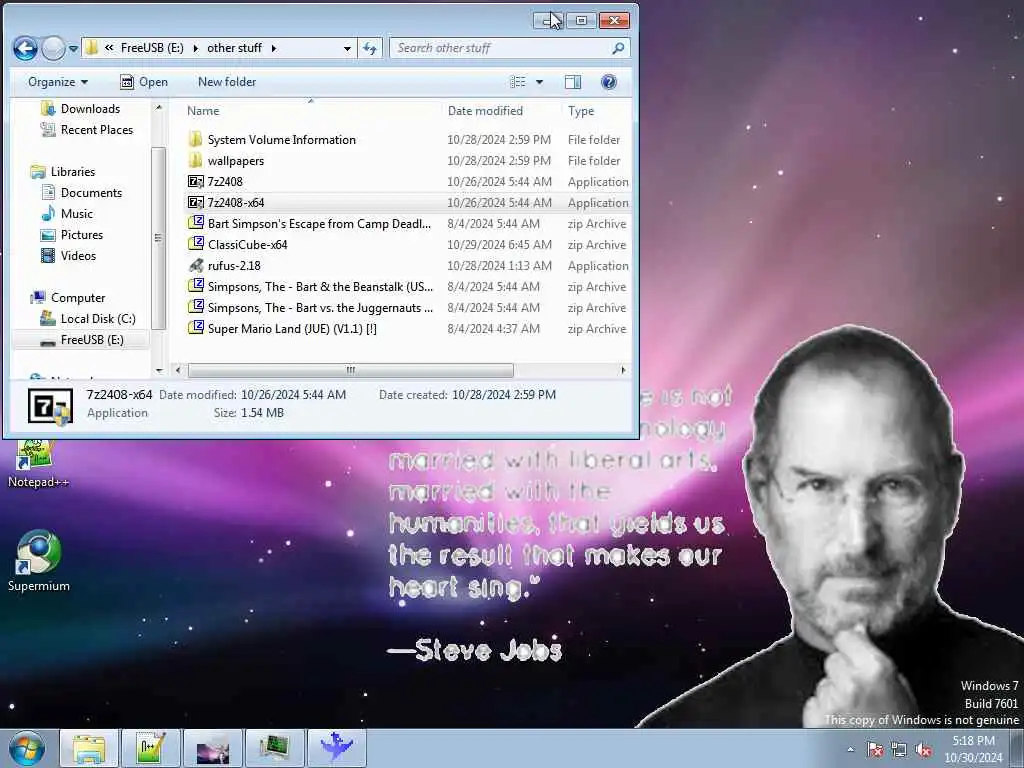Expand the address bar history dropdown
This screenshot has height=768, width=1024.
pos(347,48)
